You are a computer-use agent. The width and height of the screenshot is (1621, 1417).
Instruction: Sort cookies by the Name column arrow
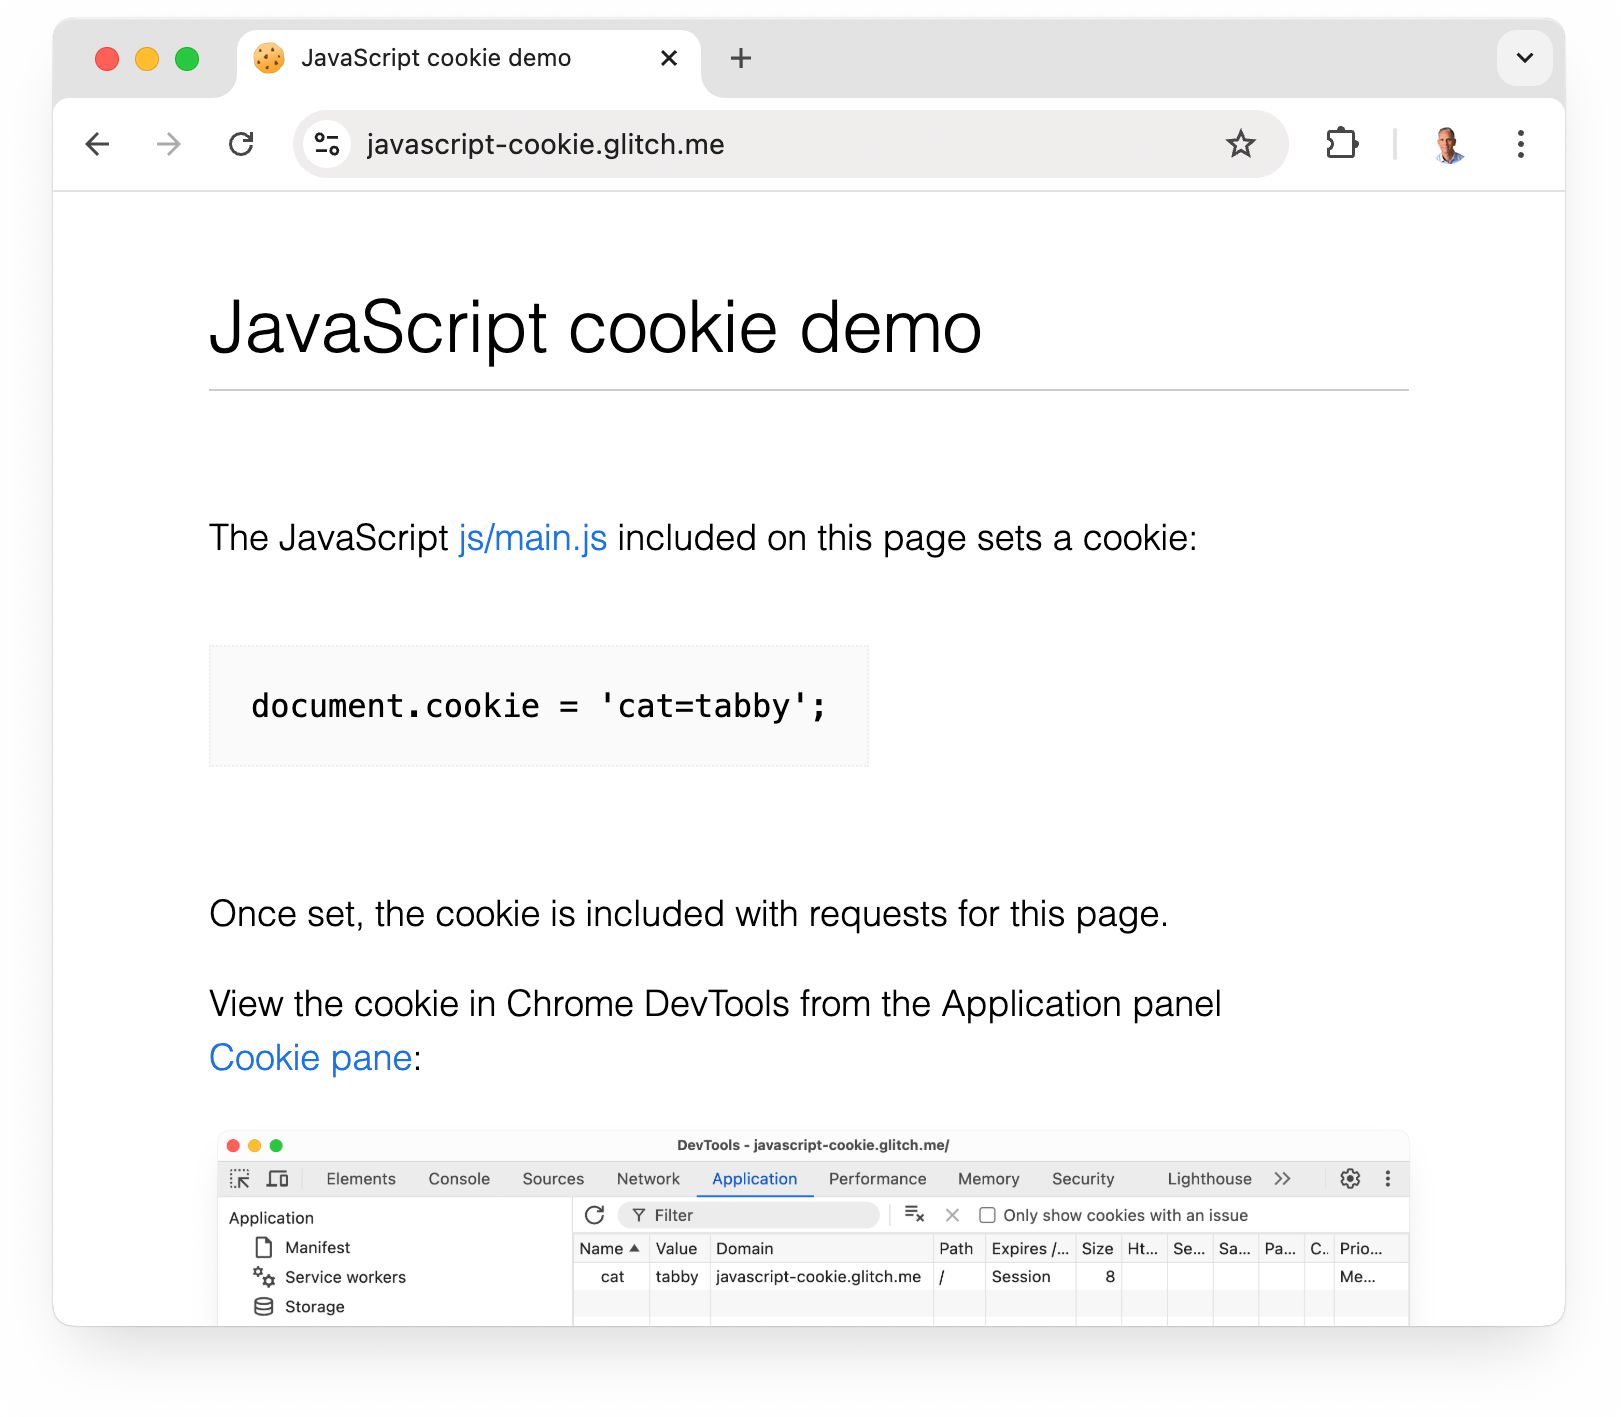tap(637, 1248)
